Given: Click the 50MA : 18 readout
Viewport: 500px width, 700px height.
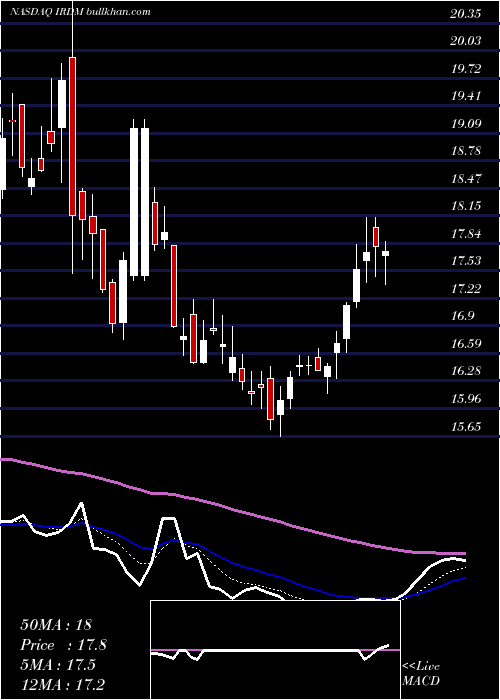Looking at the screenshot, I should 56,625.
